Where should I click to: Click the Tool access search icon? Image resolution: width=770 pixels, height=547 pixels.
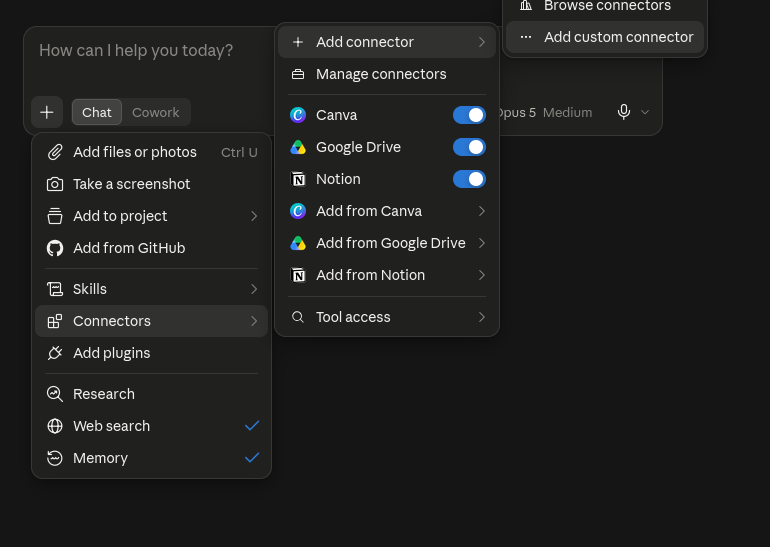click(298, 317)
